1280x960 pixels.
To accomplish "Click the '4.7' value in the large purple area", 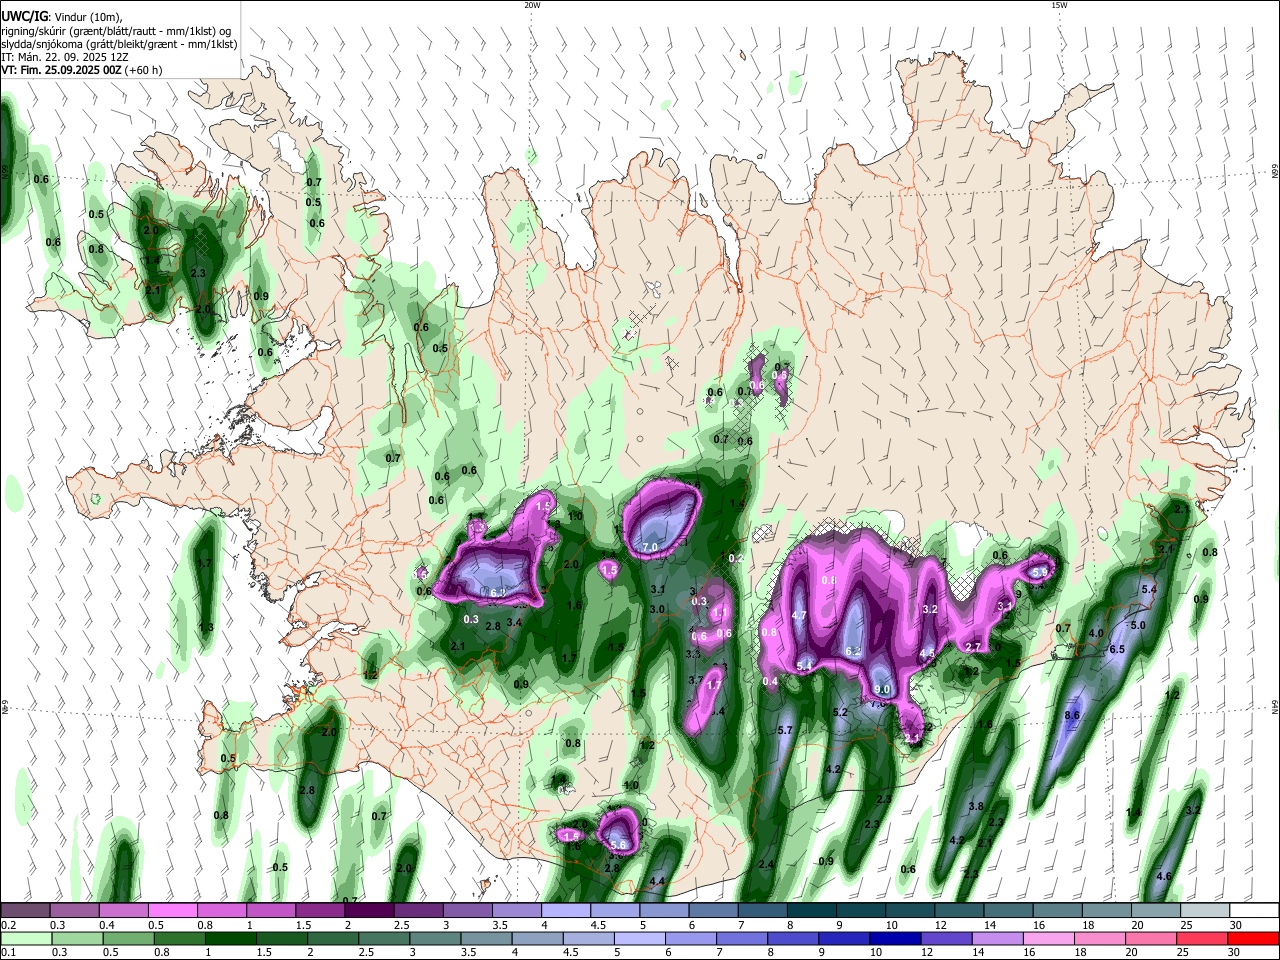I will [x=799, y=616].
